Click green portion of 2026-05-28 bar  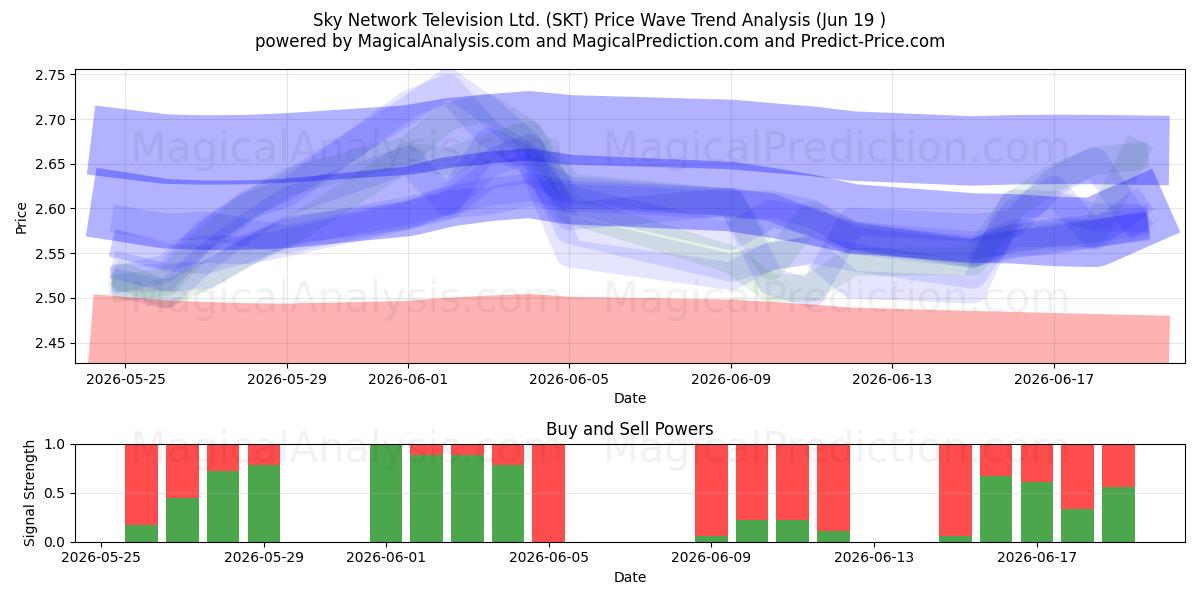[223, 506]
